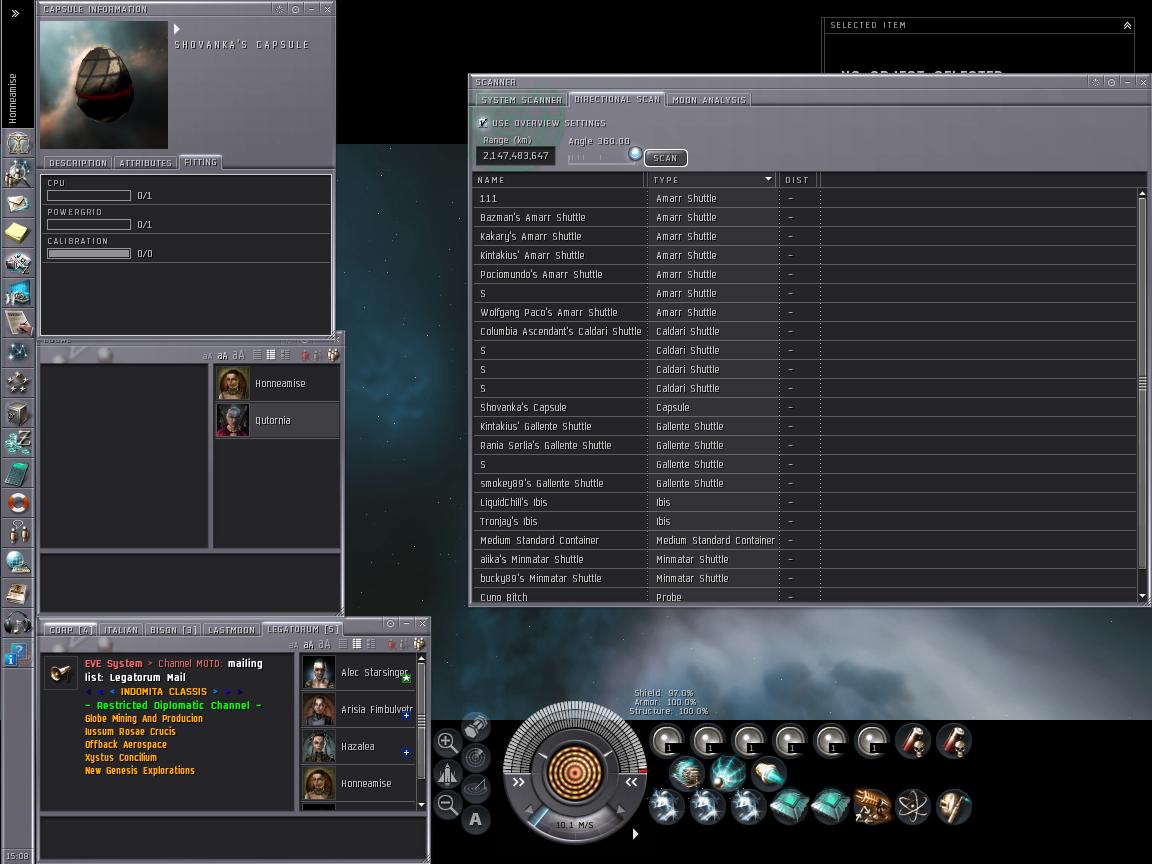Click the atom symbol module icon

point(912,807)
